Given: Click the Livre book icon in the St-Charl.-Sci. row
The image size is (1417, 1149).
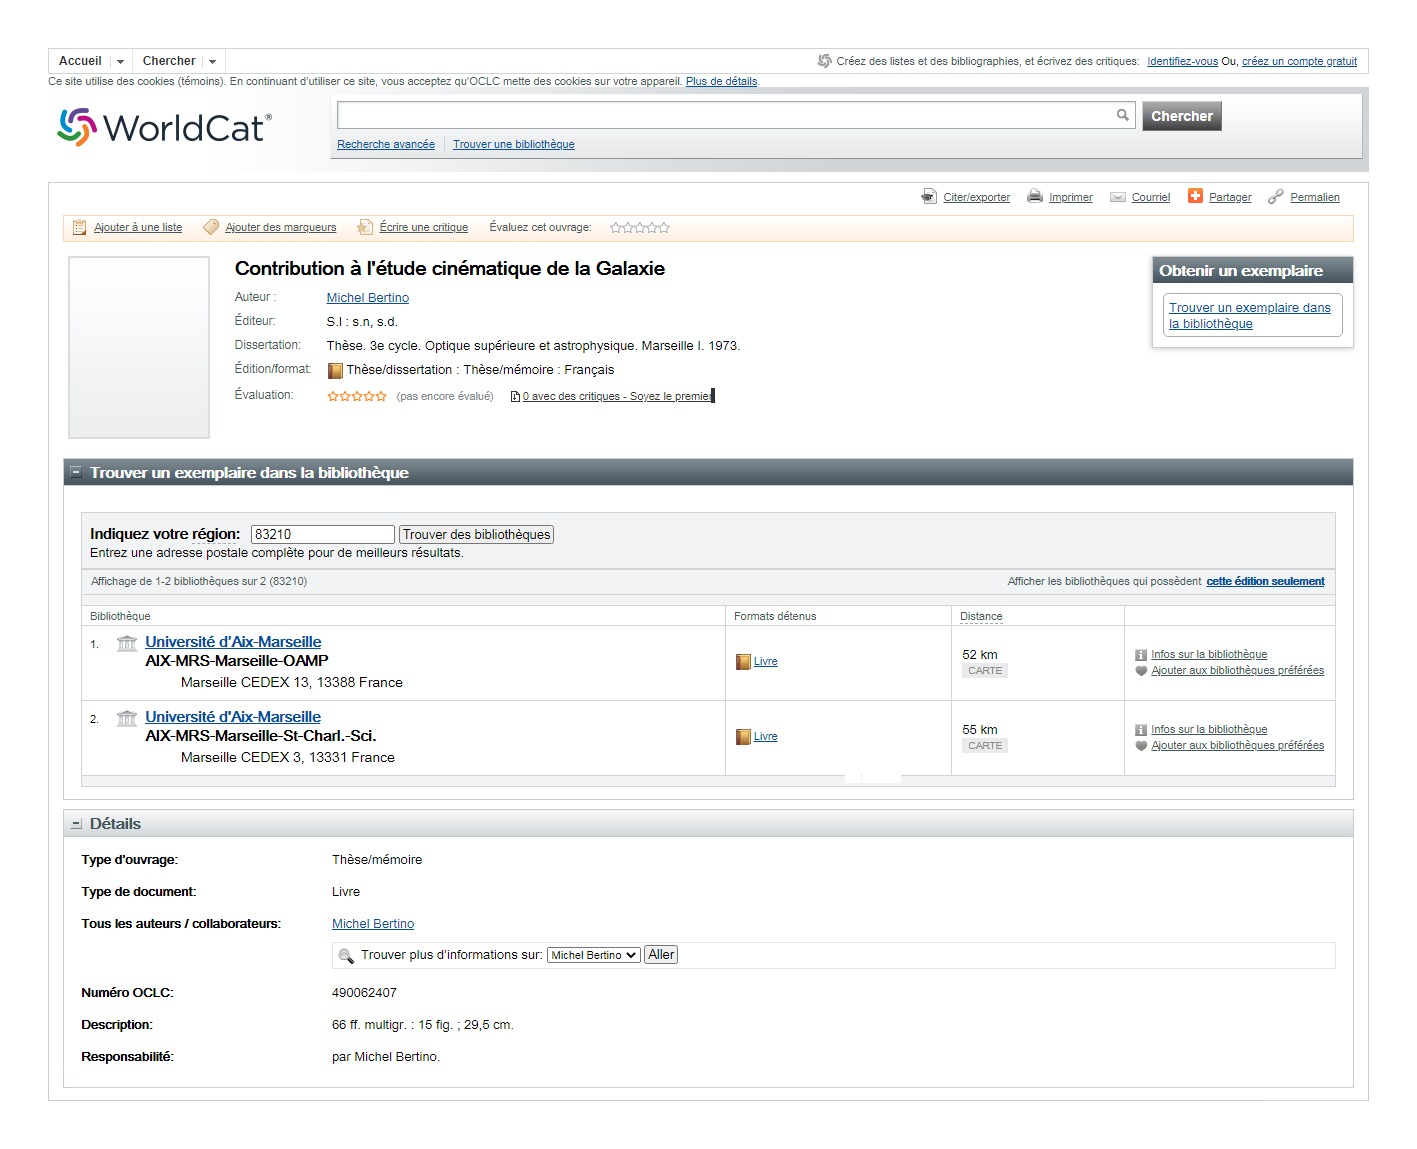Looking at the screenshot, I should 743,737.
